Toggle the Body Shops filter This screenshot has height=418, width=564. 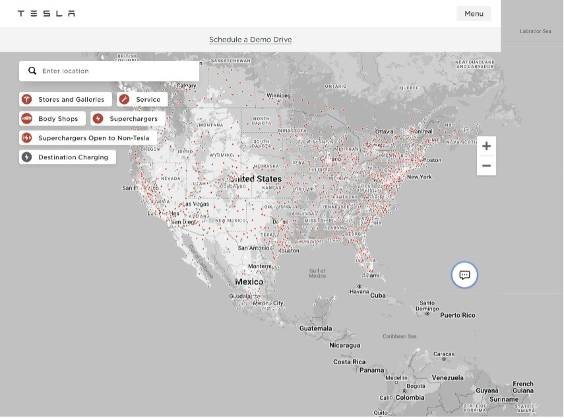click(x=52, y=118)
